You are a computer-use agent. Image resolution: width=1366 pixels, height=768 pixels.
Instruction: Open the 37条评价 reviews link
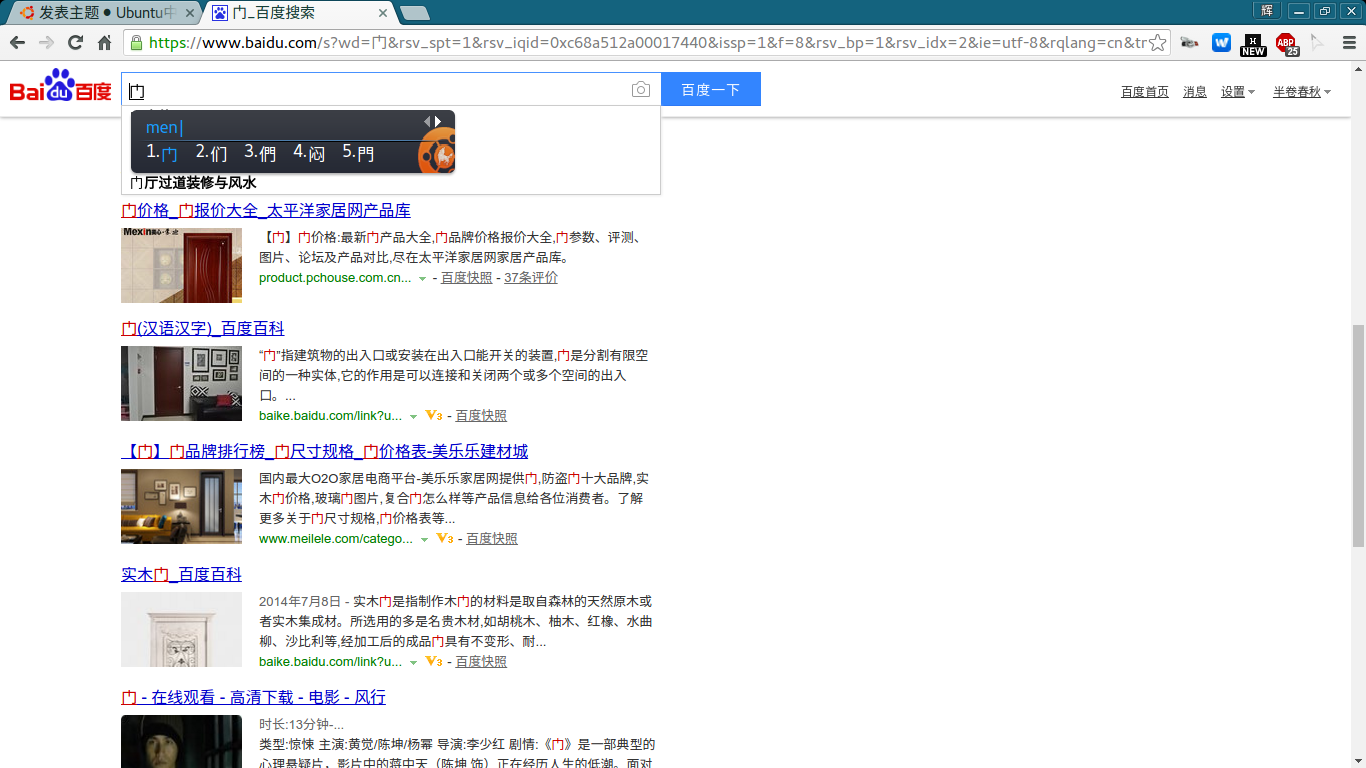point(531,278)
